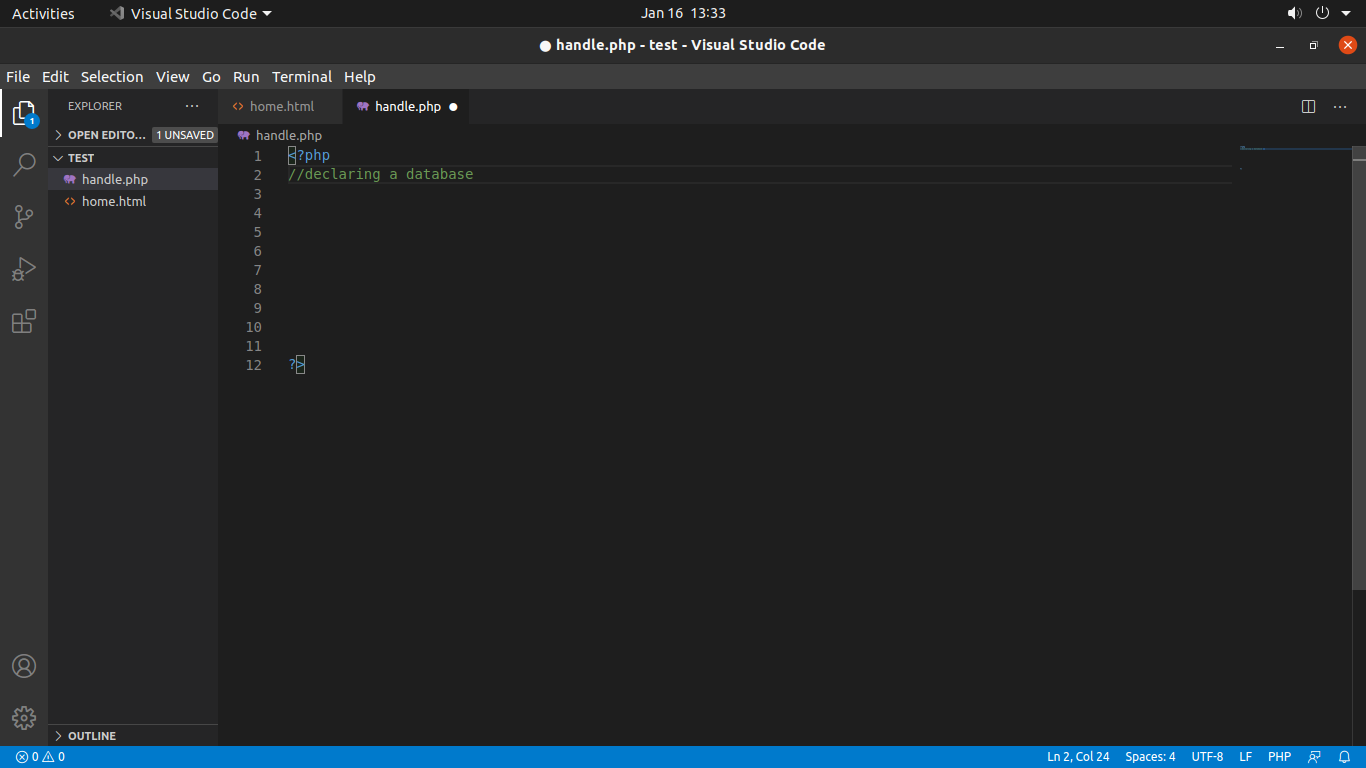
Task: Open the View menu
Action: point(172,77)
